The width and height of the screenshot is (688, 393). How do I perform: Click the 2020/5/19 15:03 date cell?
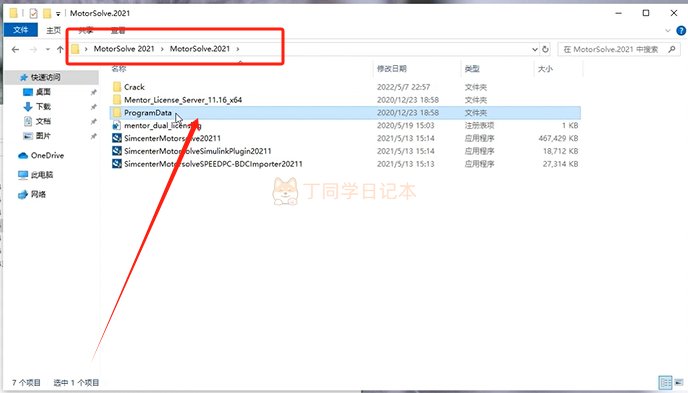pyautogui.click(x=405, y=125)
